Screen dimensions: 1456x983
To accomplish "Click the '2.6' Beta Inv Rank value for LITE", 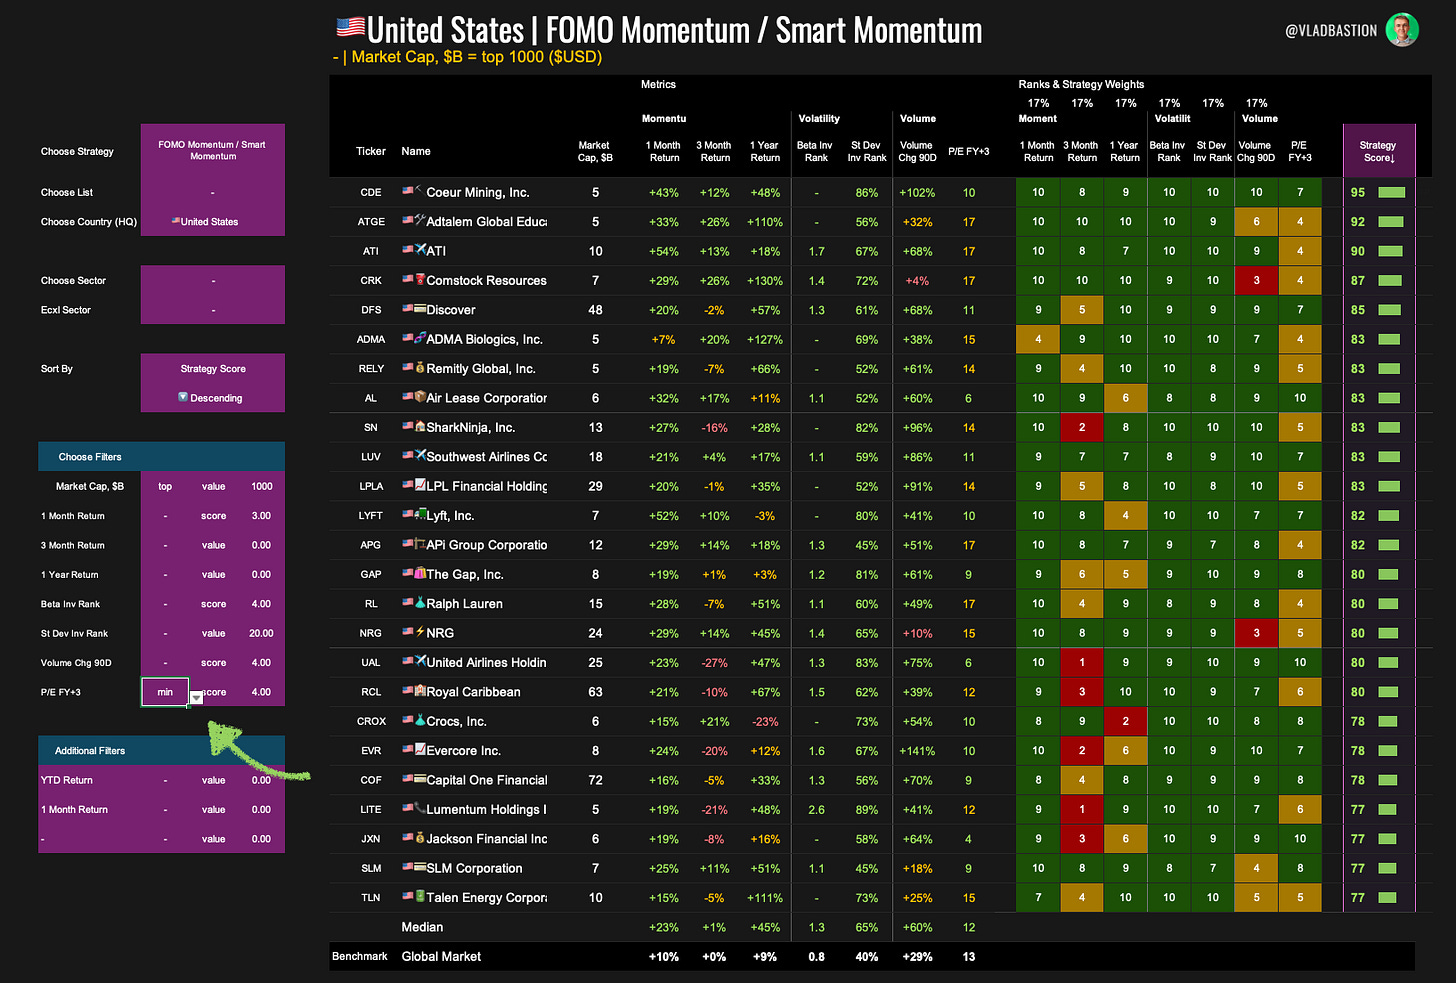I will tap(816, 810).
